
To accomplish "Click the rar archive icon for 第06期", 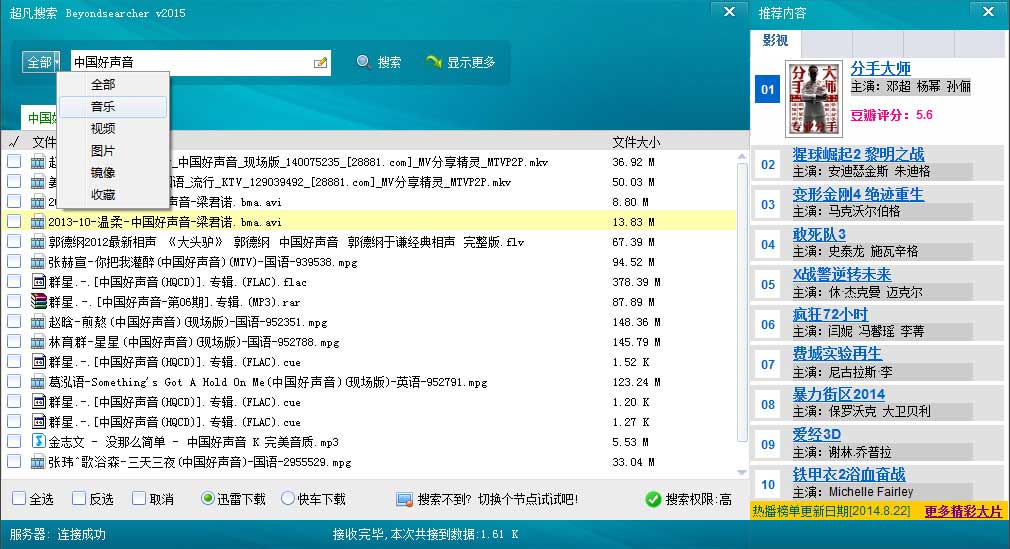I will pos(39,302).
